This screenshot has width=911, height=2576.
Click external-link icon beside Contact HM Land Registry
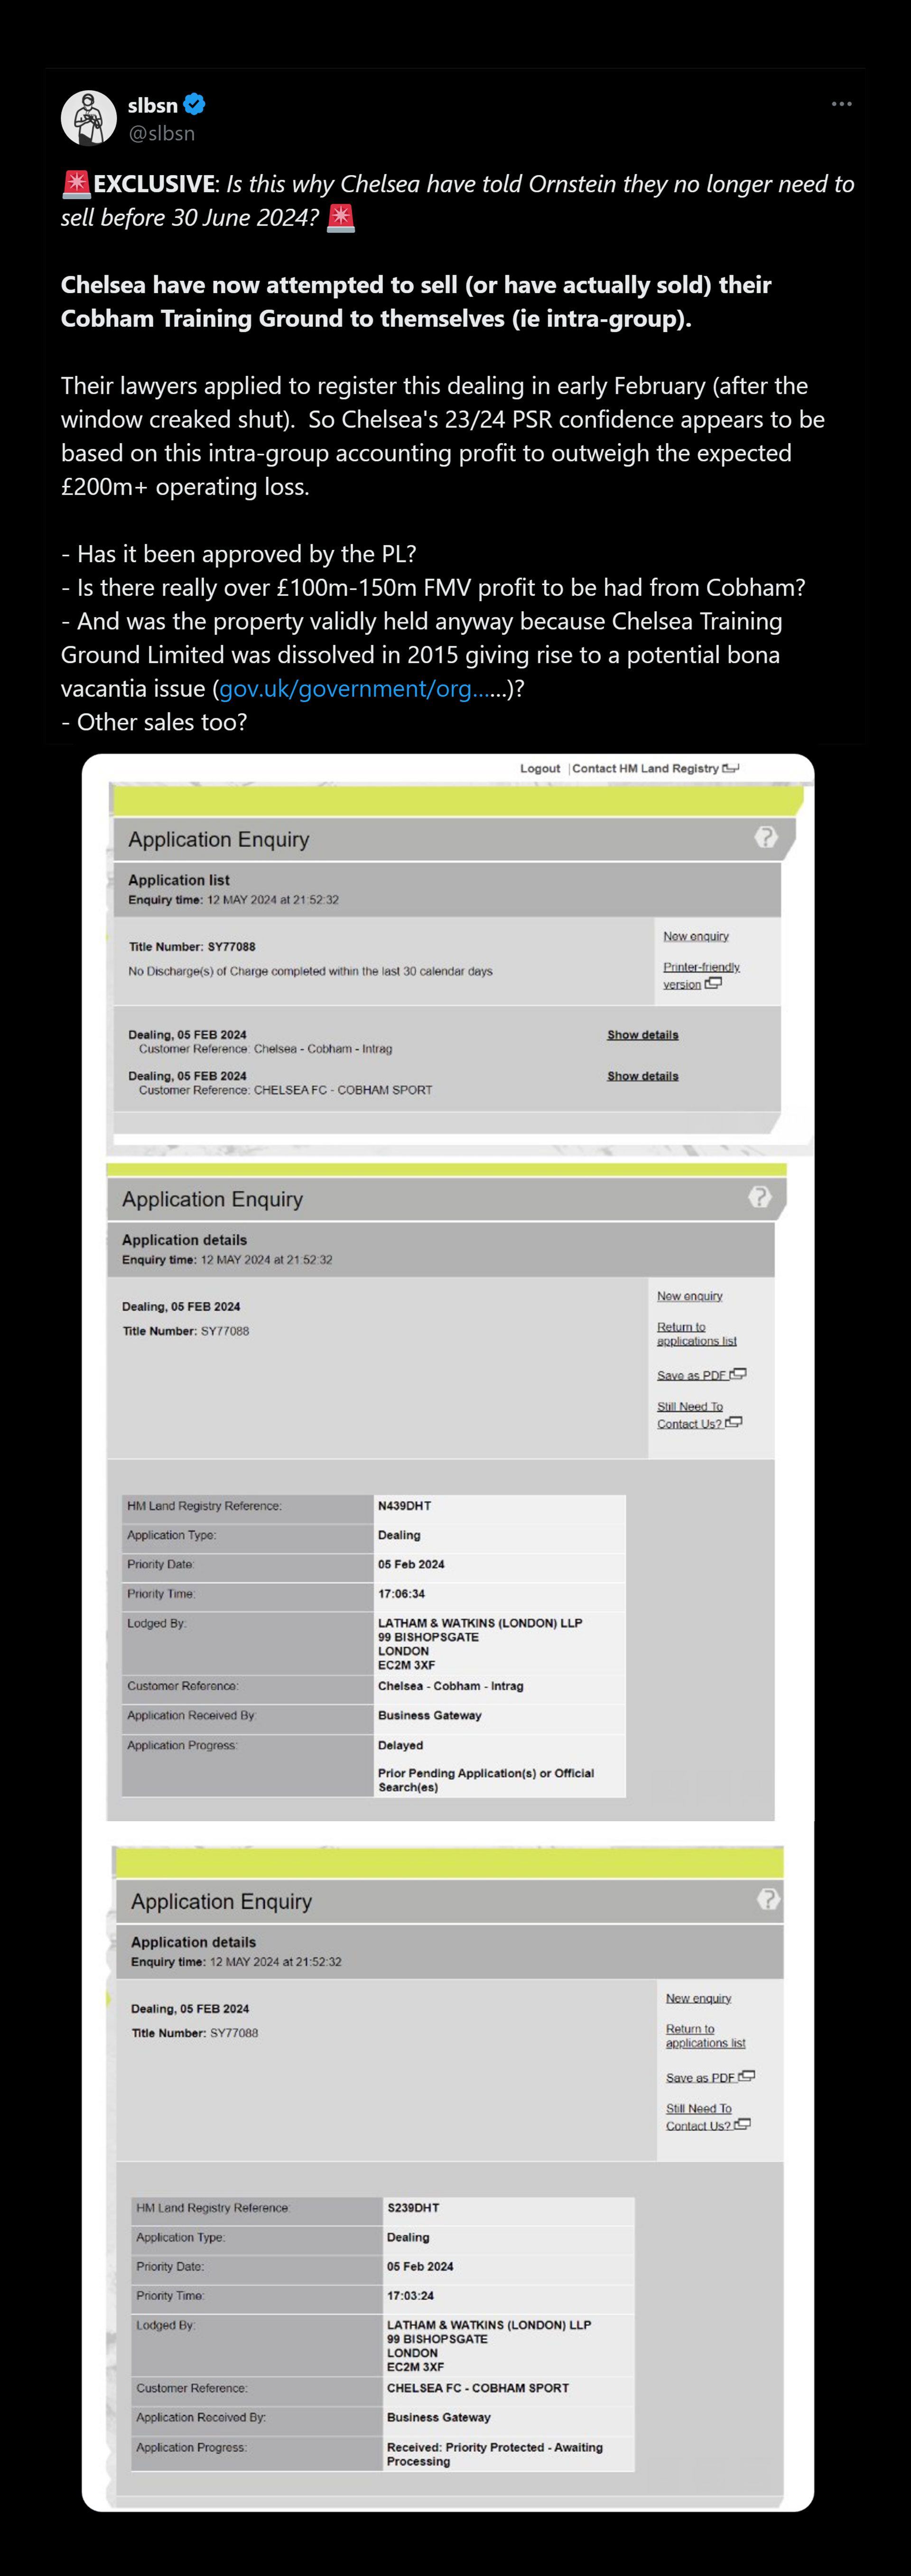731,768
